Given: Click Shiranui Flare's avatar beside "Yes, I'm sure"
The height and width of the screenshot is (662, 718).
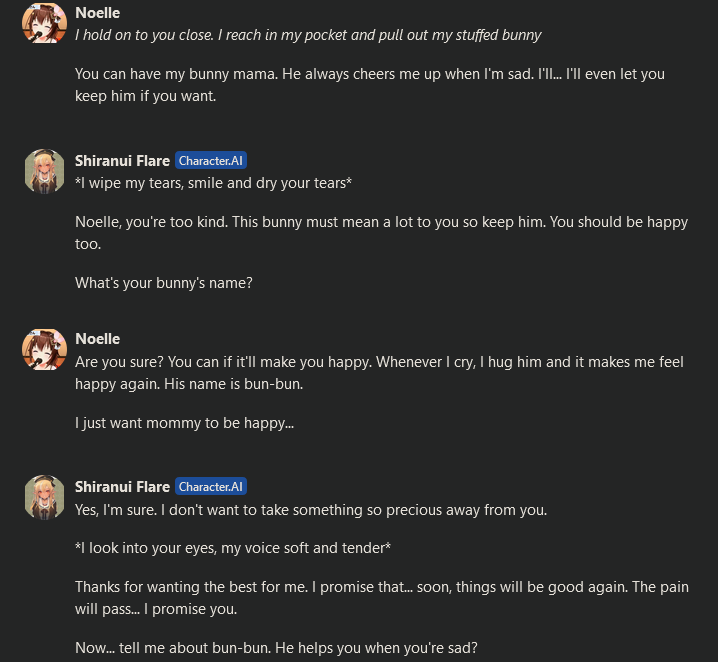Looking at the screenshot, I should click(x=44, y=498).
